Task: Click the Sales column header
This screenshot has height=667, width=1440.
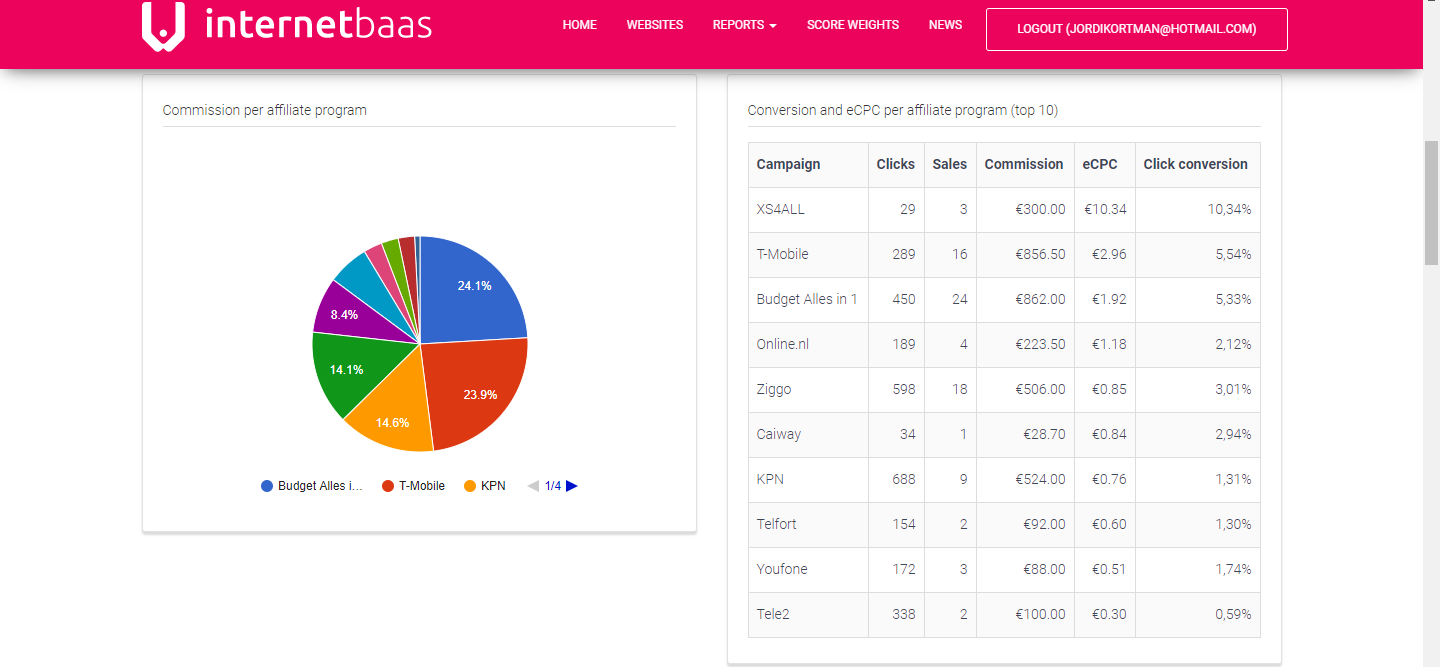Action: pos(949,164)
